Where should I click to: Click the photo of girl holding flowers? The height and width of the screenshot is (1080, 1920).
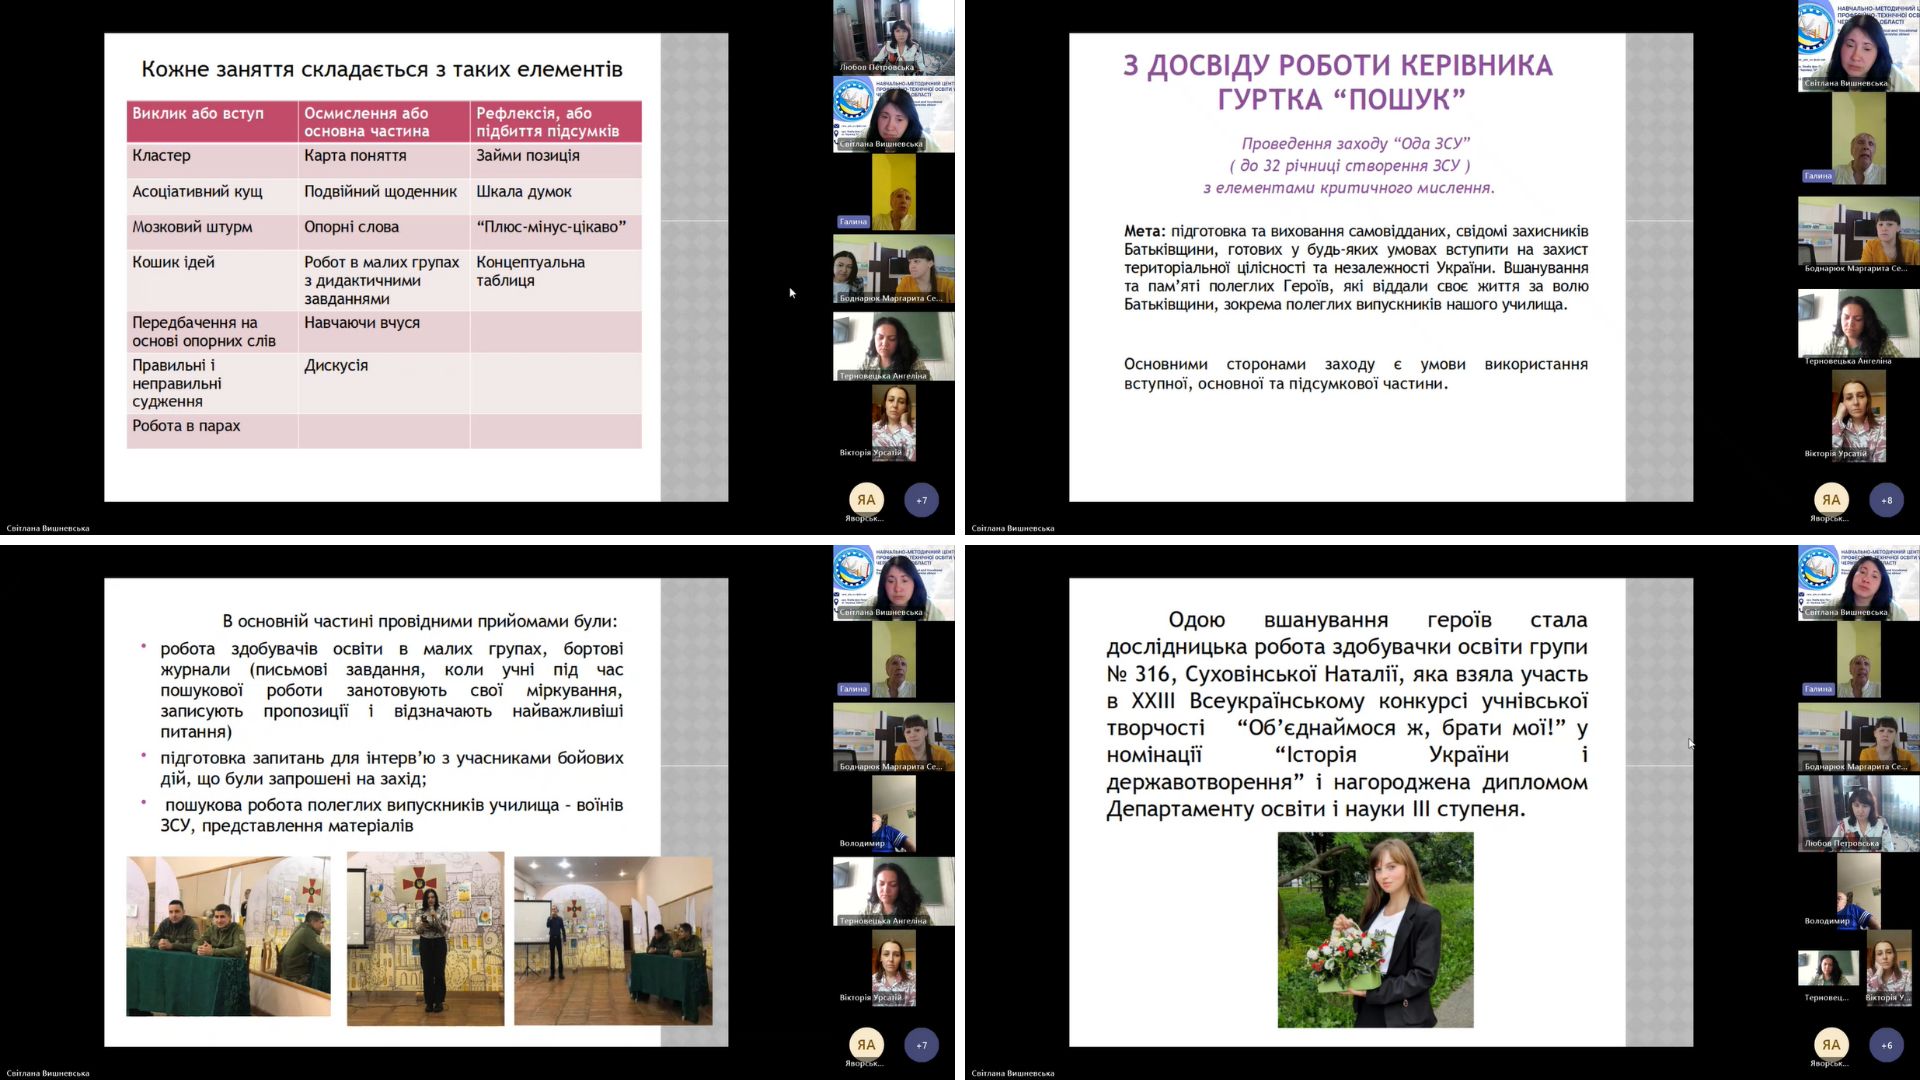point(1375,929)
